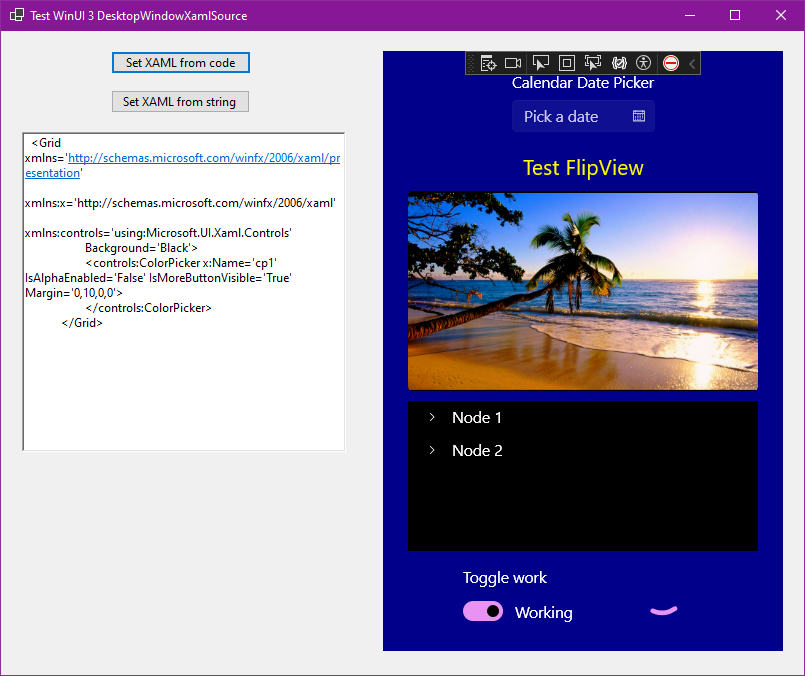
Task: Click the red disable icon in the toolbar
Action: pyautogui.click(x=670, y=62)
